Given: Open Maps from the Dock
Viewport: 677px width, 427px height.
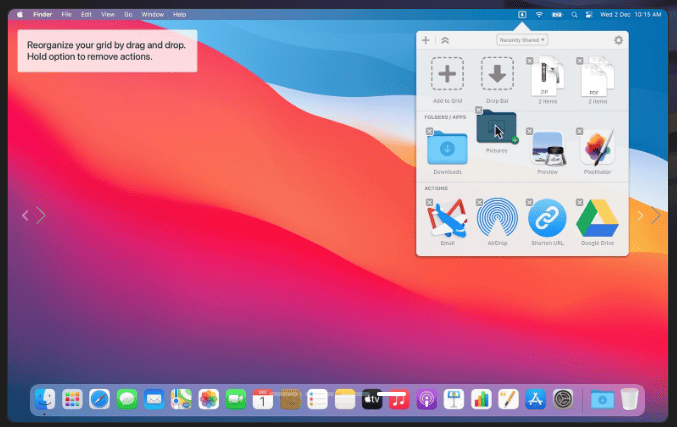Looking at the screenshot, I should coord(181,399).
